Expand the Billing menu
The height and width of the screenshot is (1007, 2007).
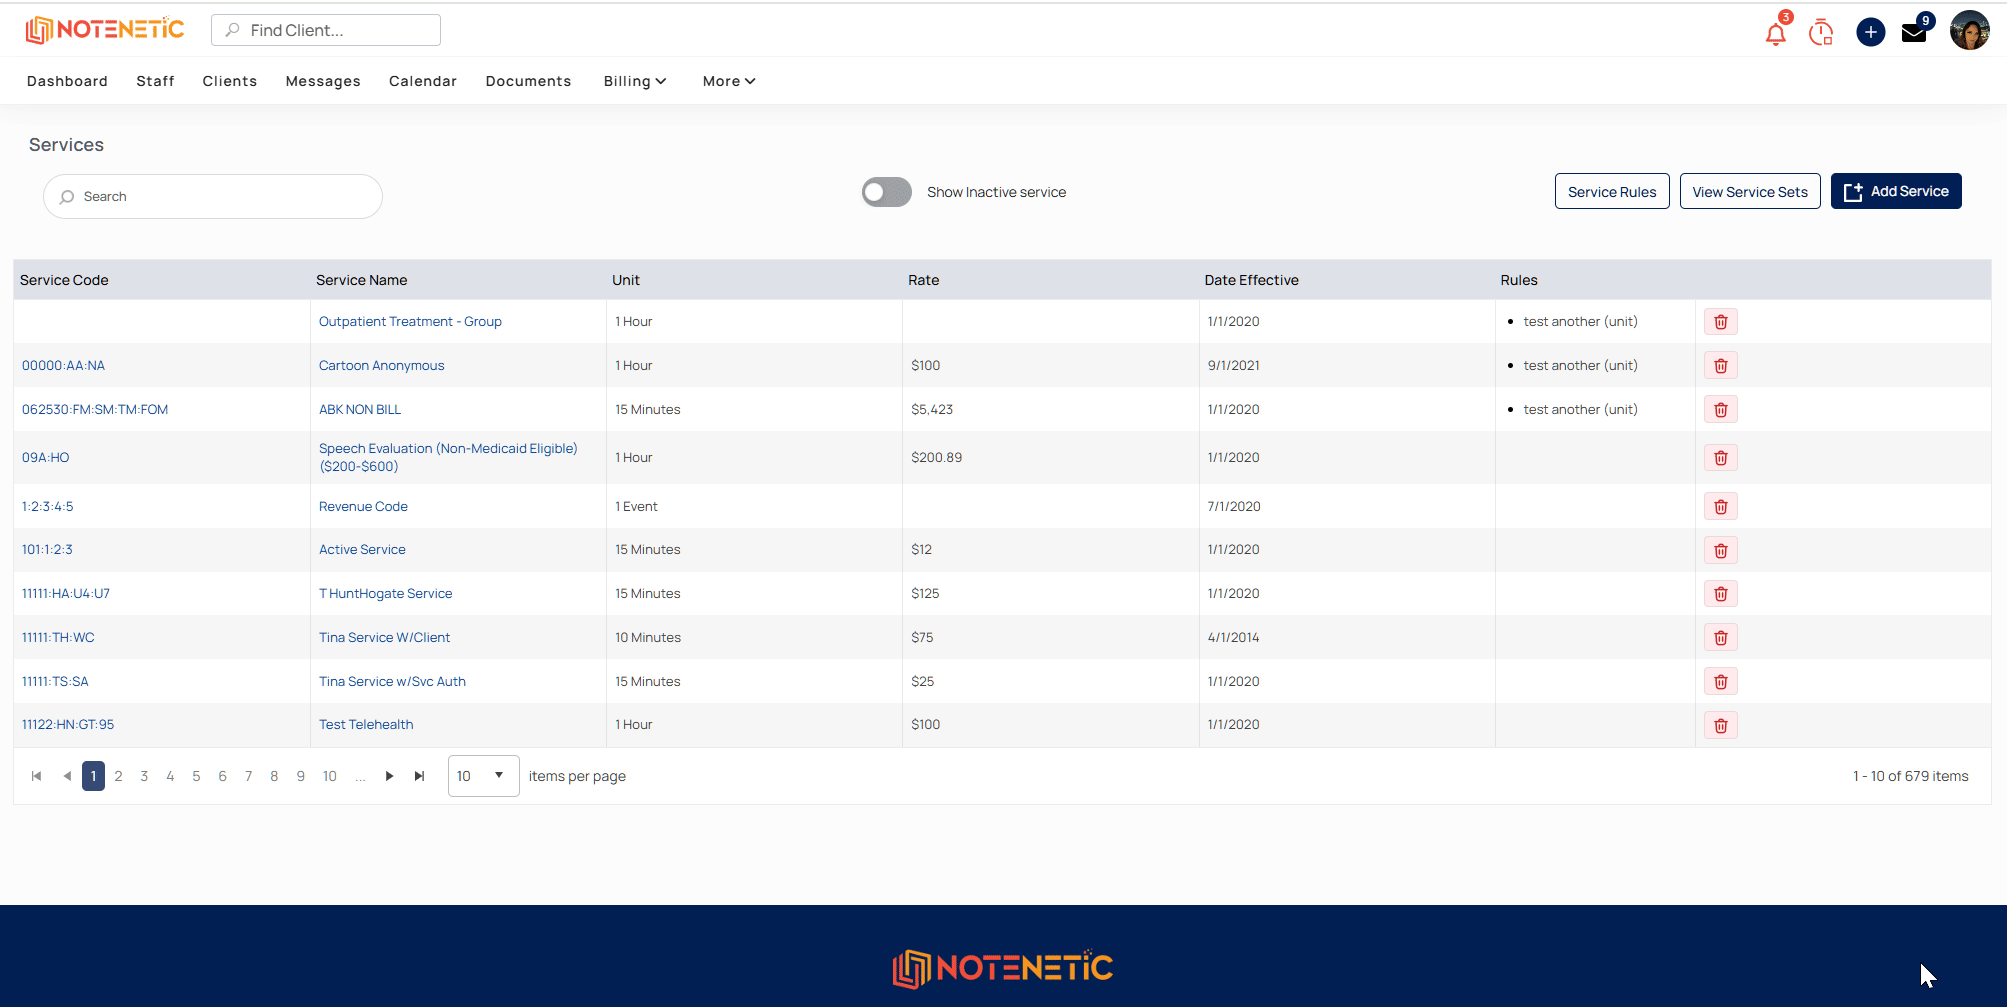coord(635,81)
